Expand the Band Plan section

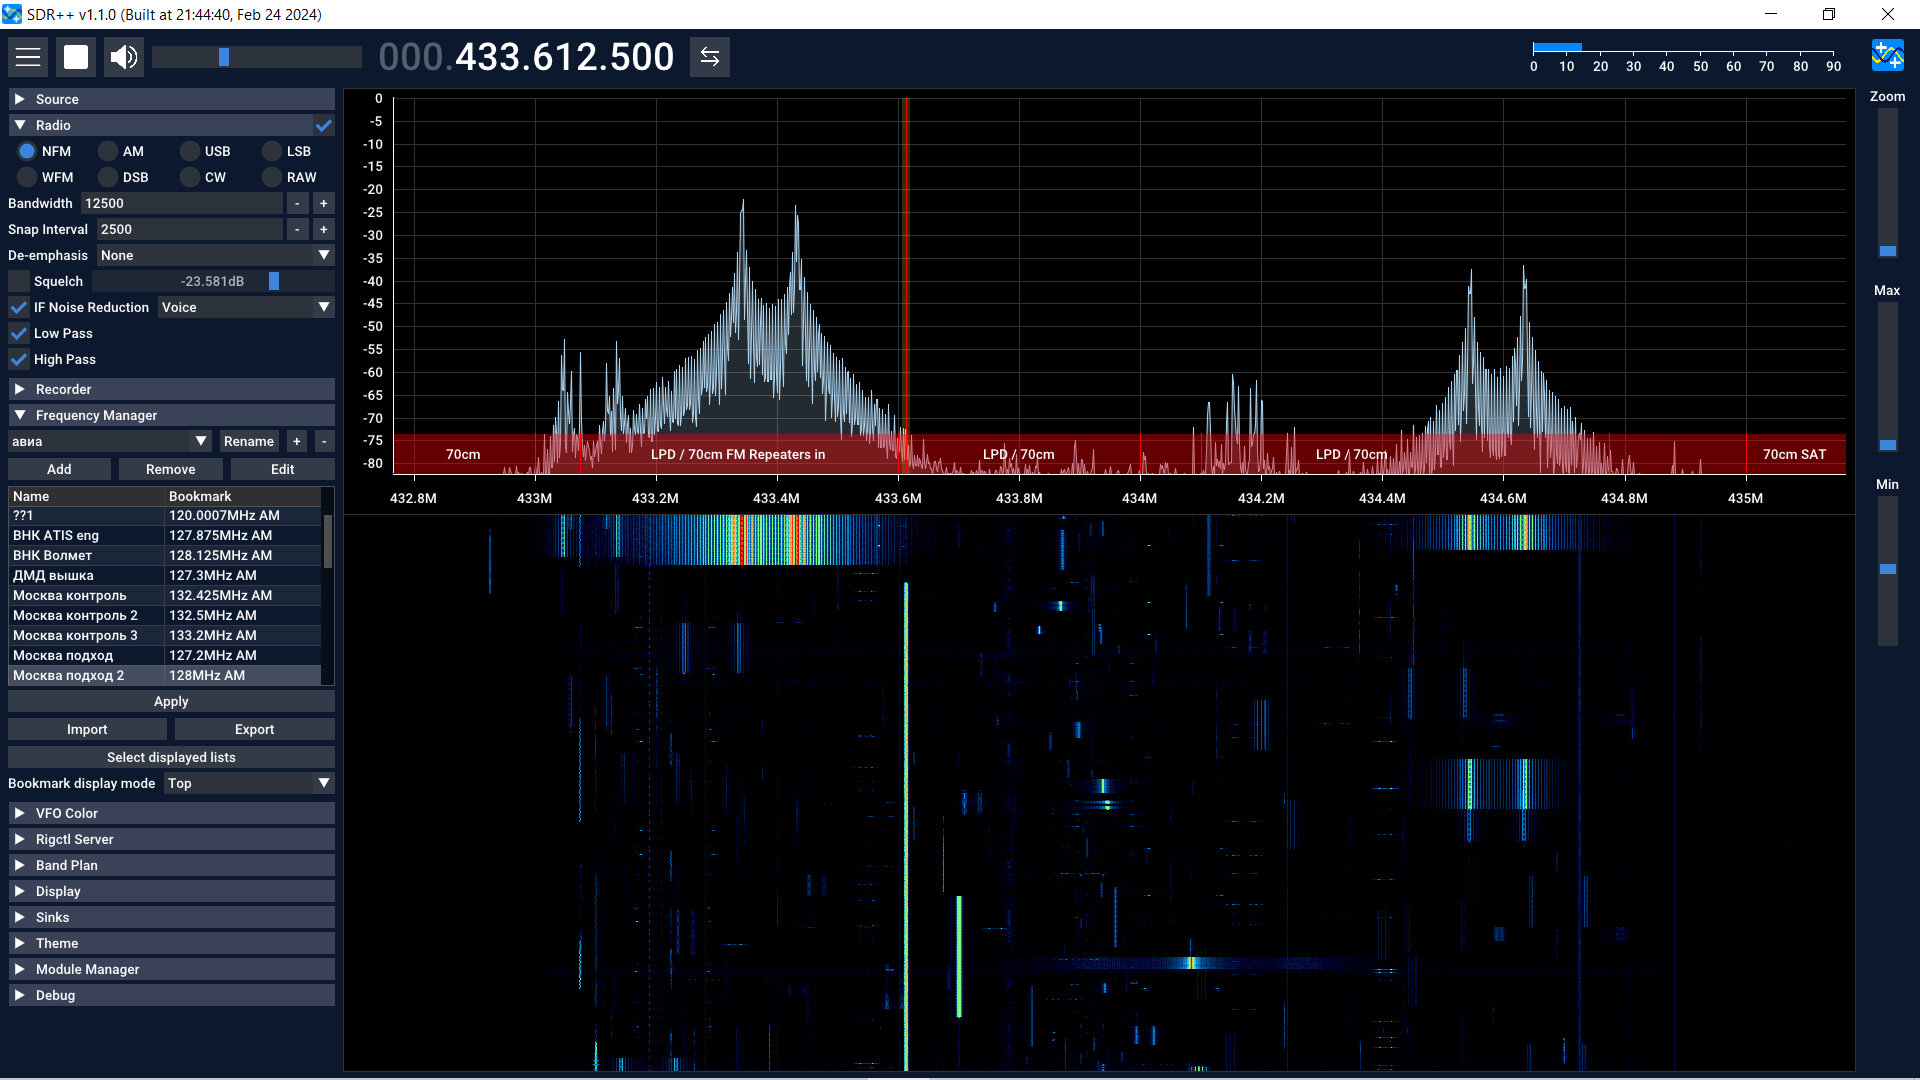pos(170,865)
